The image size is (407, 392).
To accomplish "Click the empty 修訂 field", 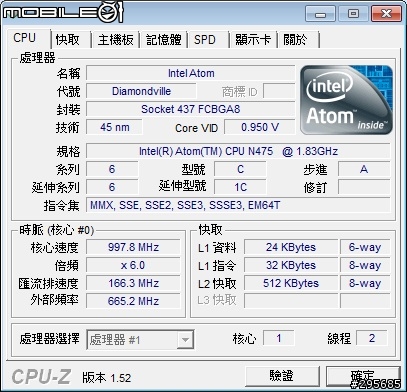I will click(x=364, y=187).
